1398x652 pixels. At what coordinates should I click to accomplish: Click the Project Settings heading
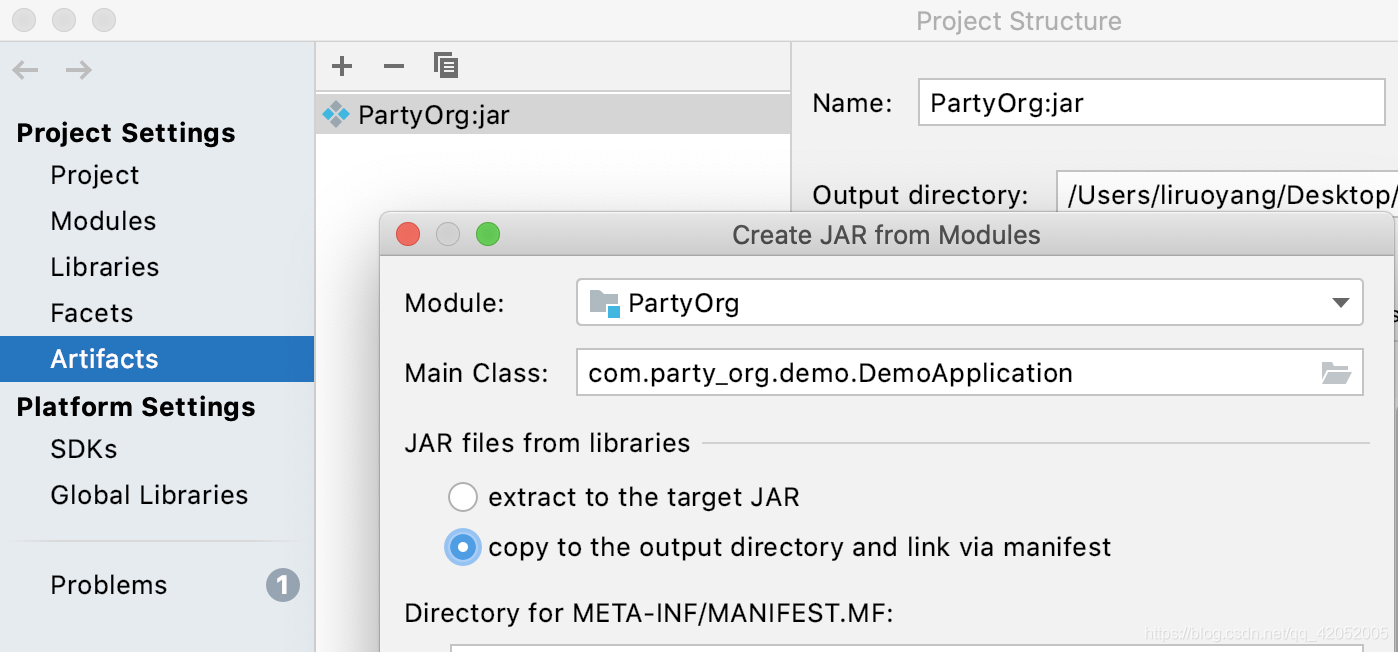[126, 133]
